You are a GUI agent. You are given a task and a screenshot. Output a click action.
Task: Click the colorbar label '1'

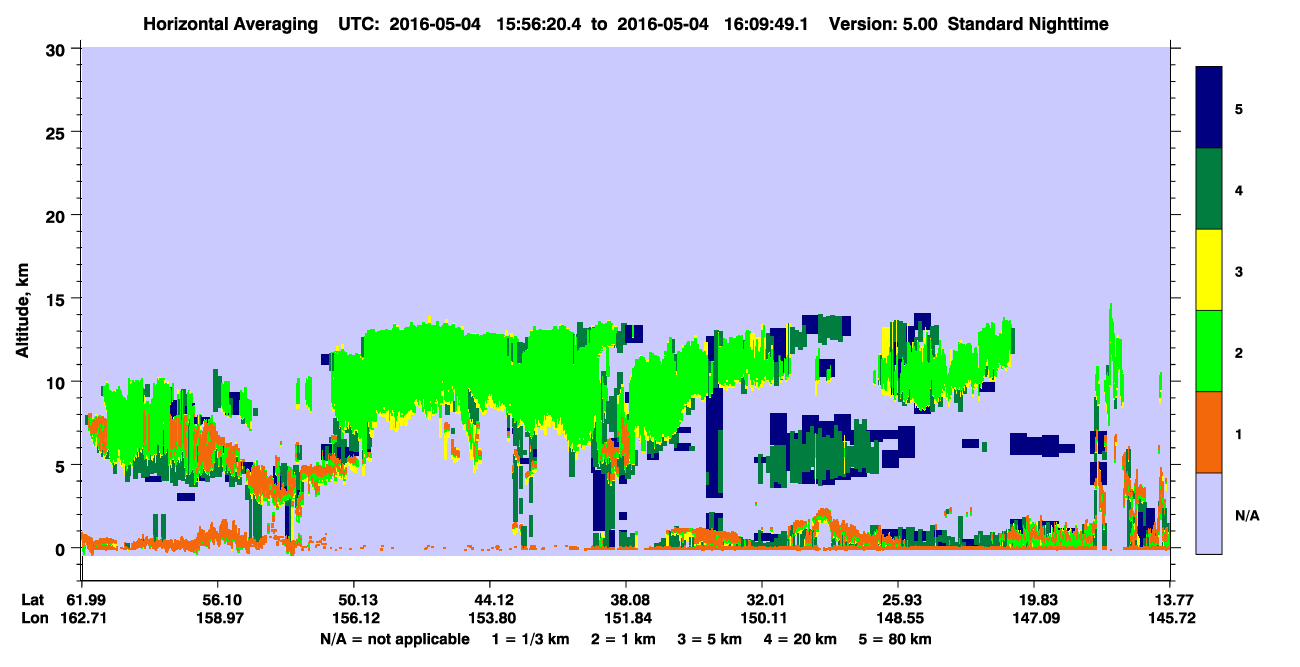coord(1239,432)
